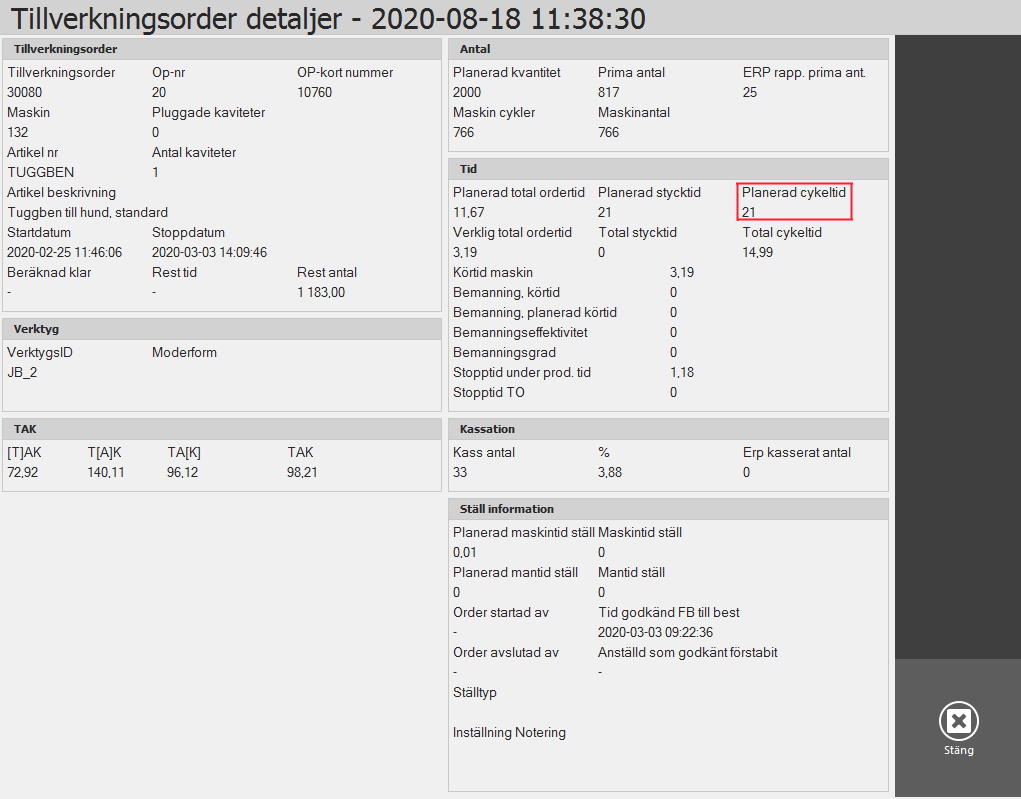Click ERP rapp. prima ant. value 25
The width and height of the screenshot is (1021, 799).
[749, 92]
